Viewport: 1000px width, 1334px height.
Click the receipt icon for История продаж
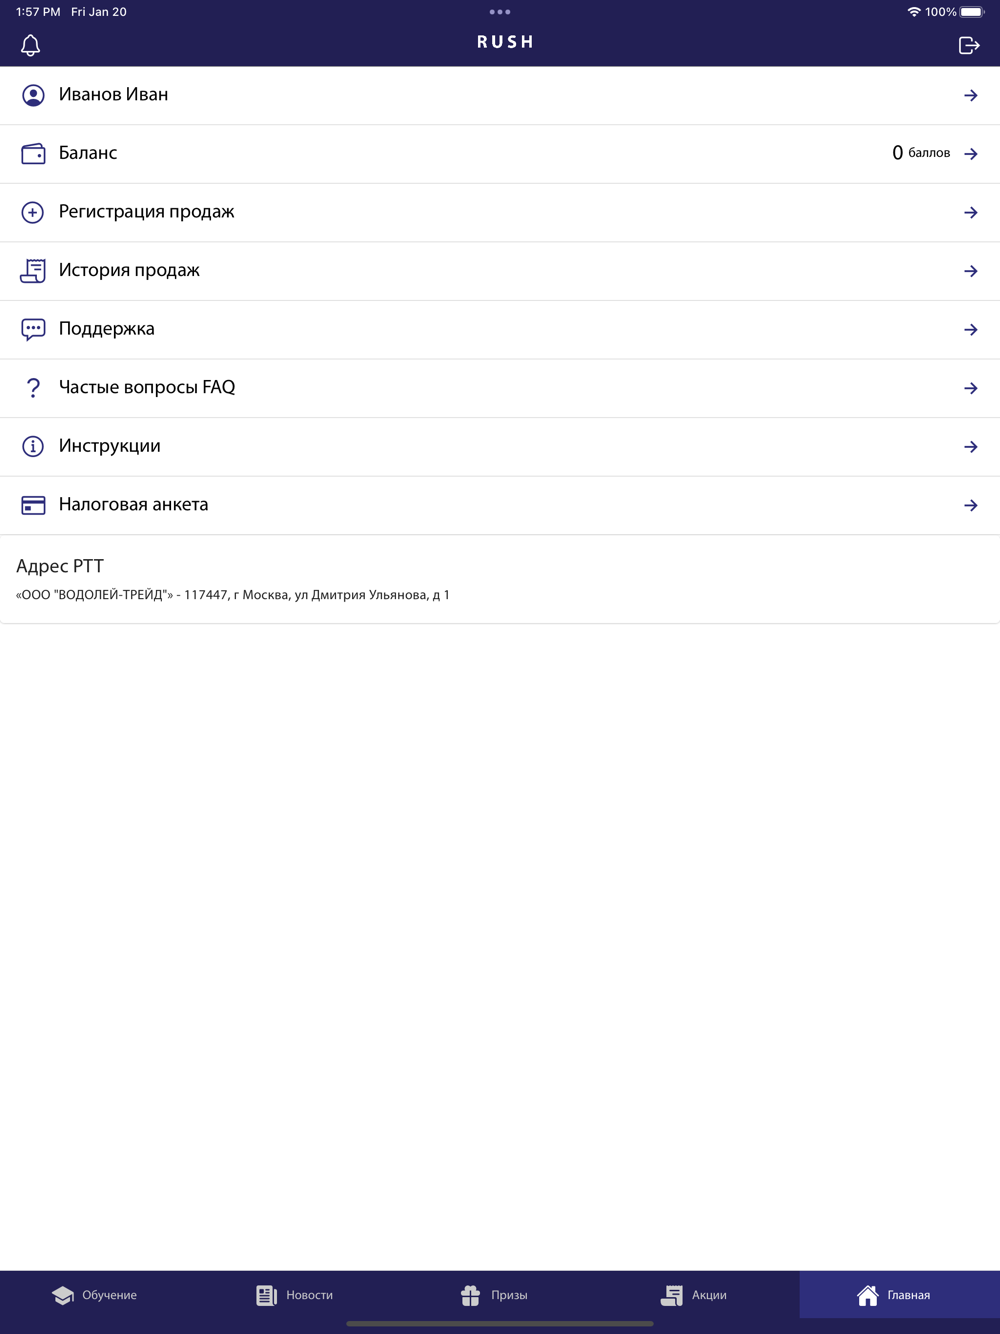click(33, 271)
